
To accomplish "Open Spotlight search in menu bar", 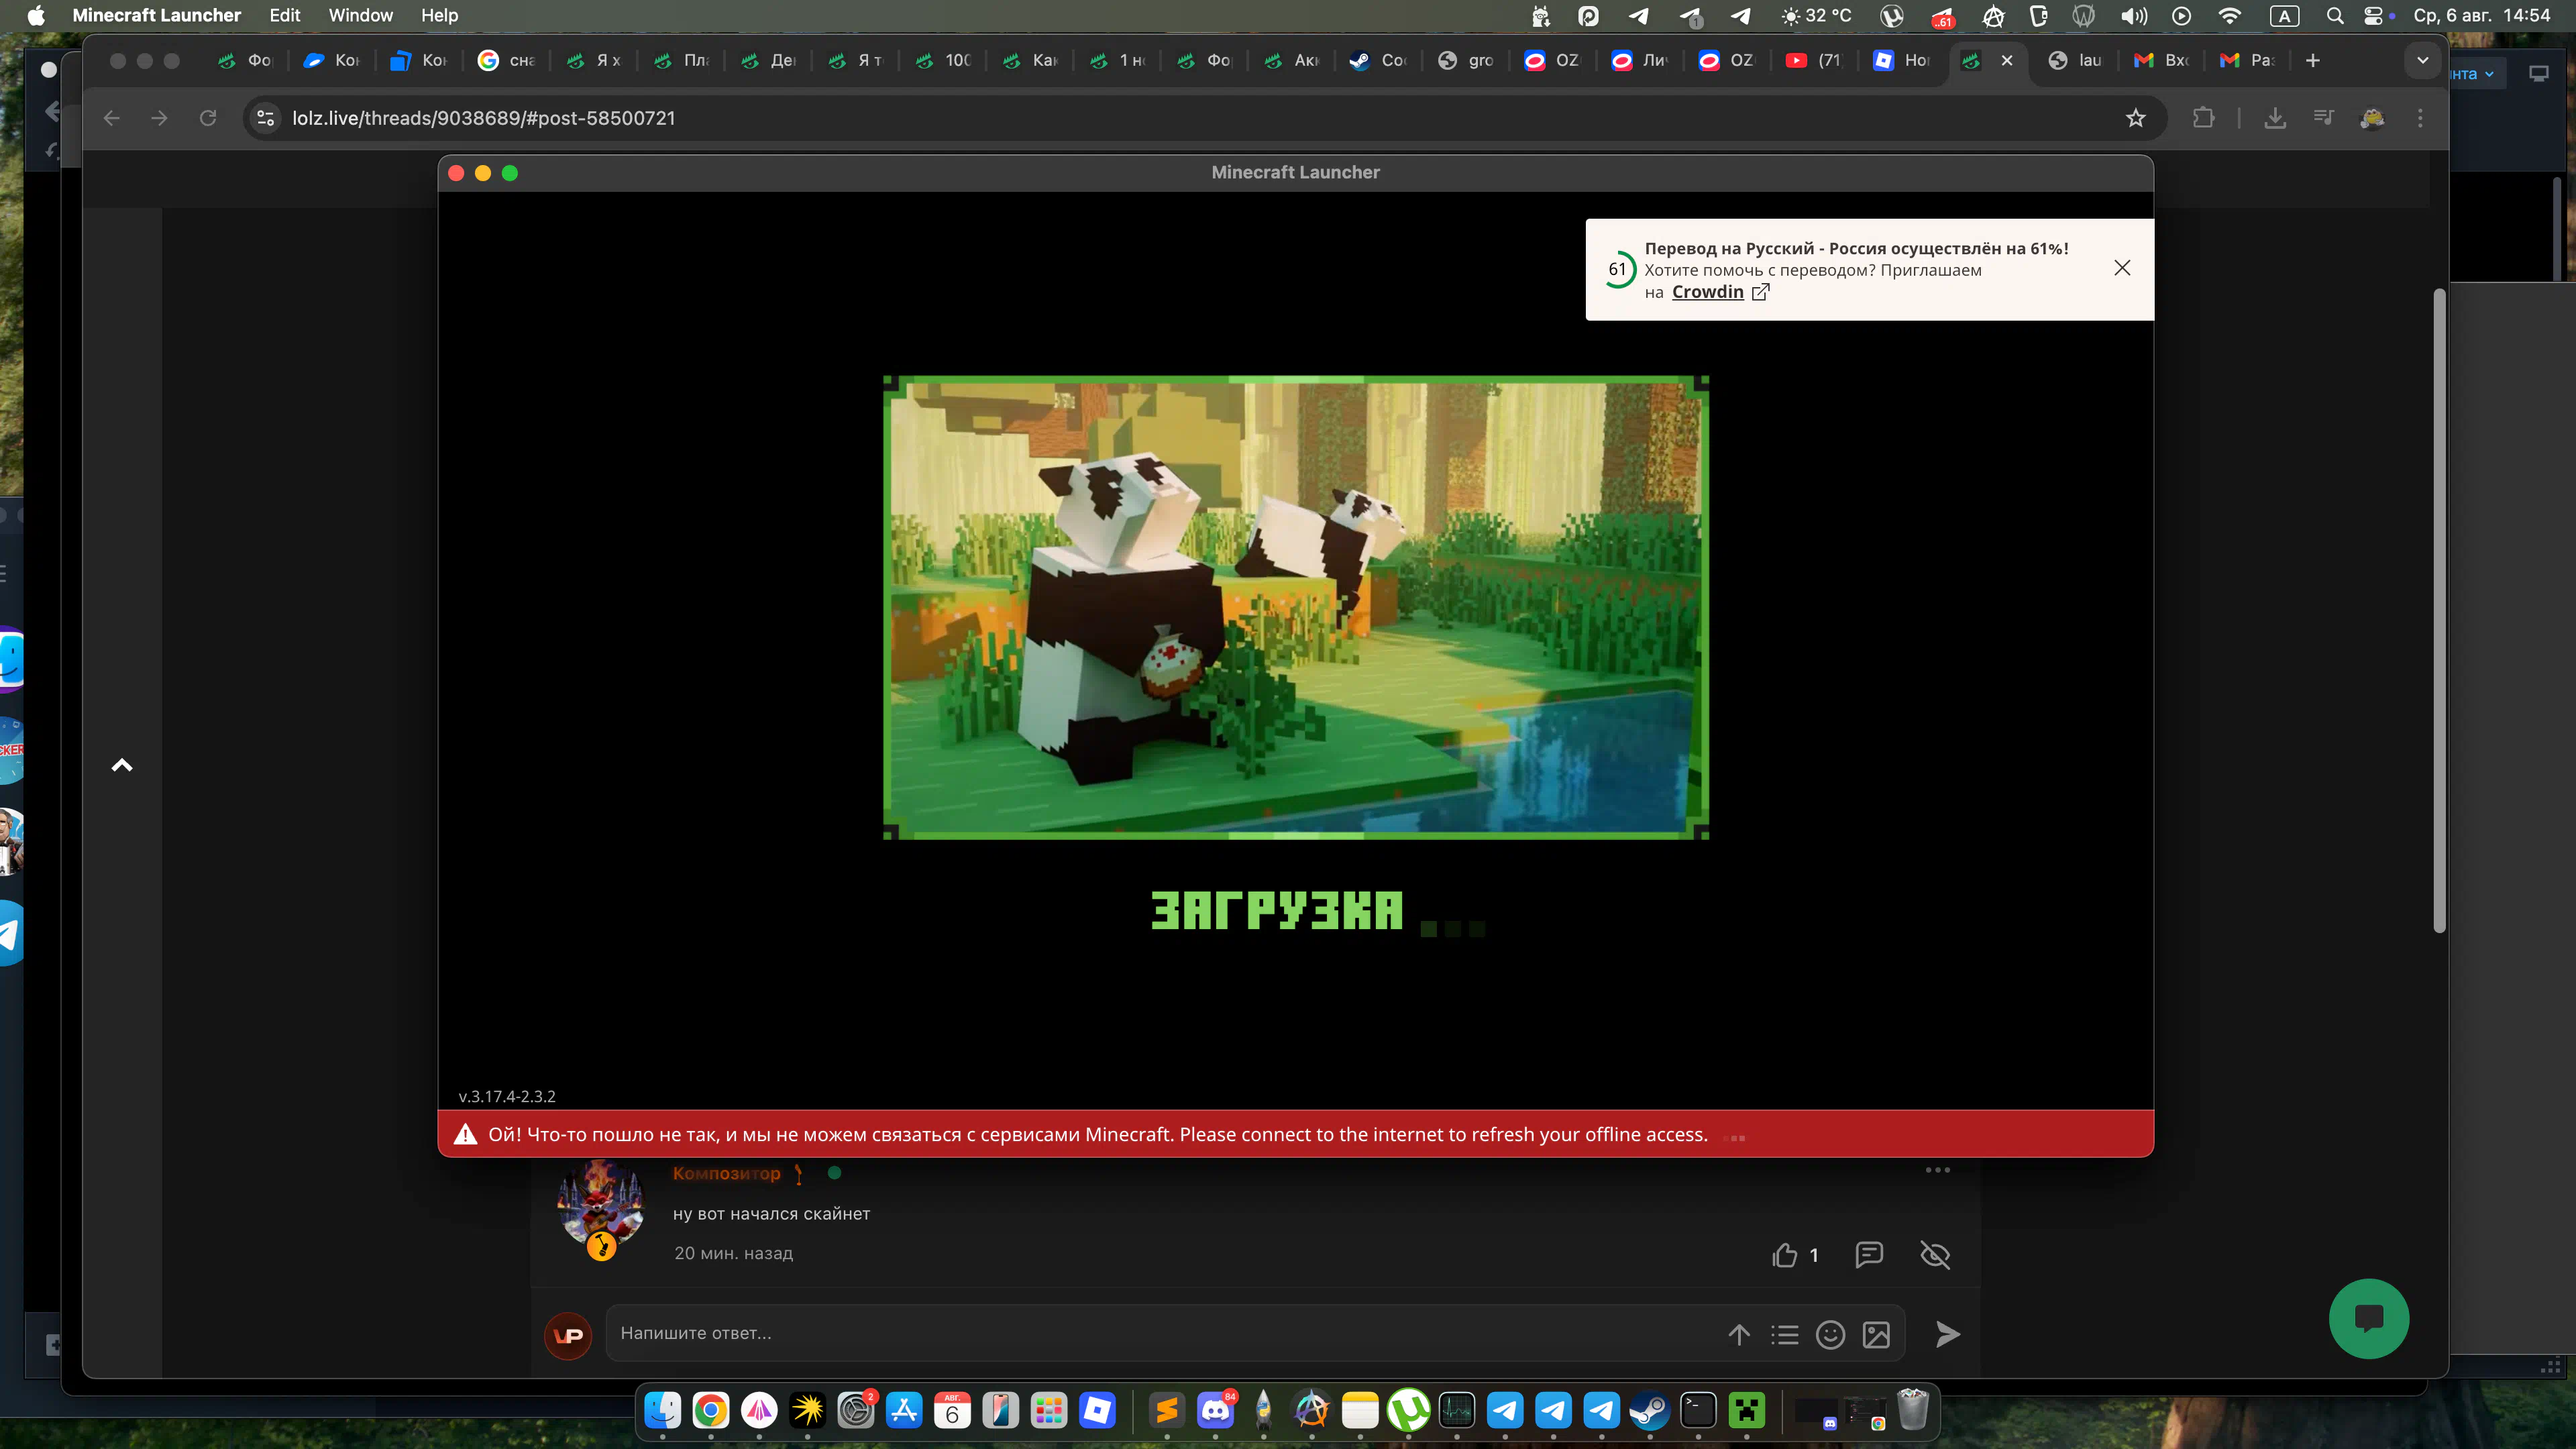I will coord(2335,15).
